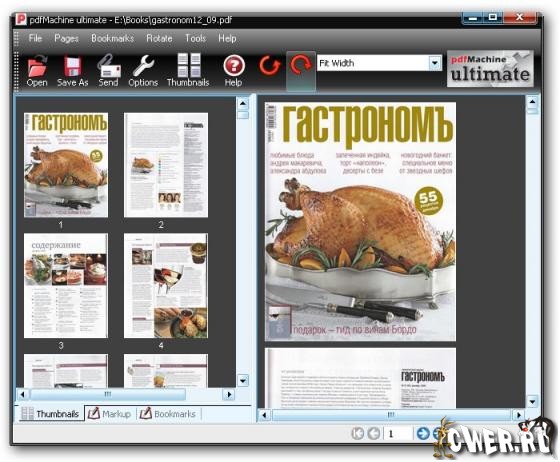560x462 pixels.
Task: Click document view scroll left arrow
Action: click(x=264, y=415)
